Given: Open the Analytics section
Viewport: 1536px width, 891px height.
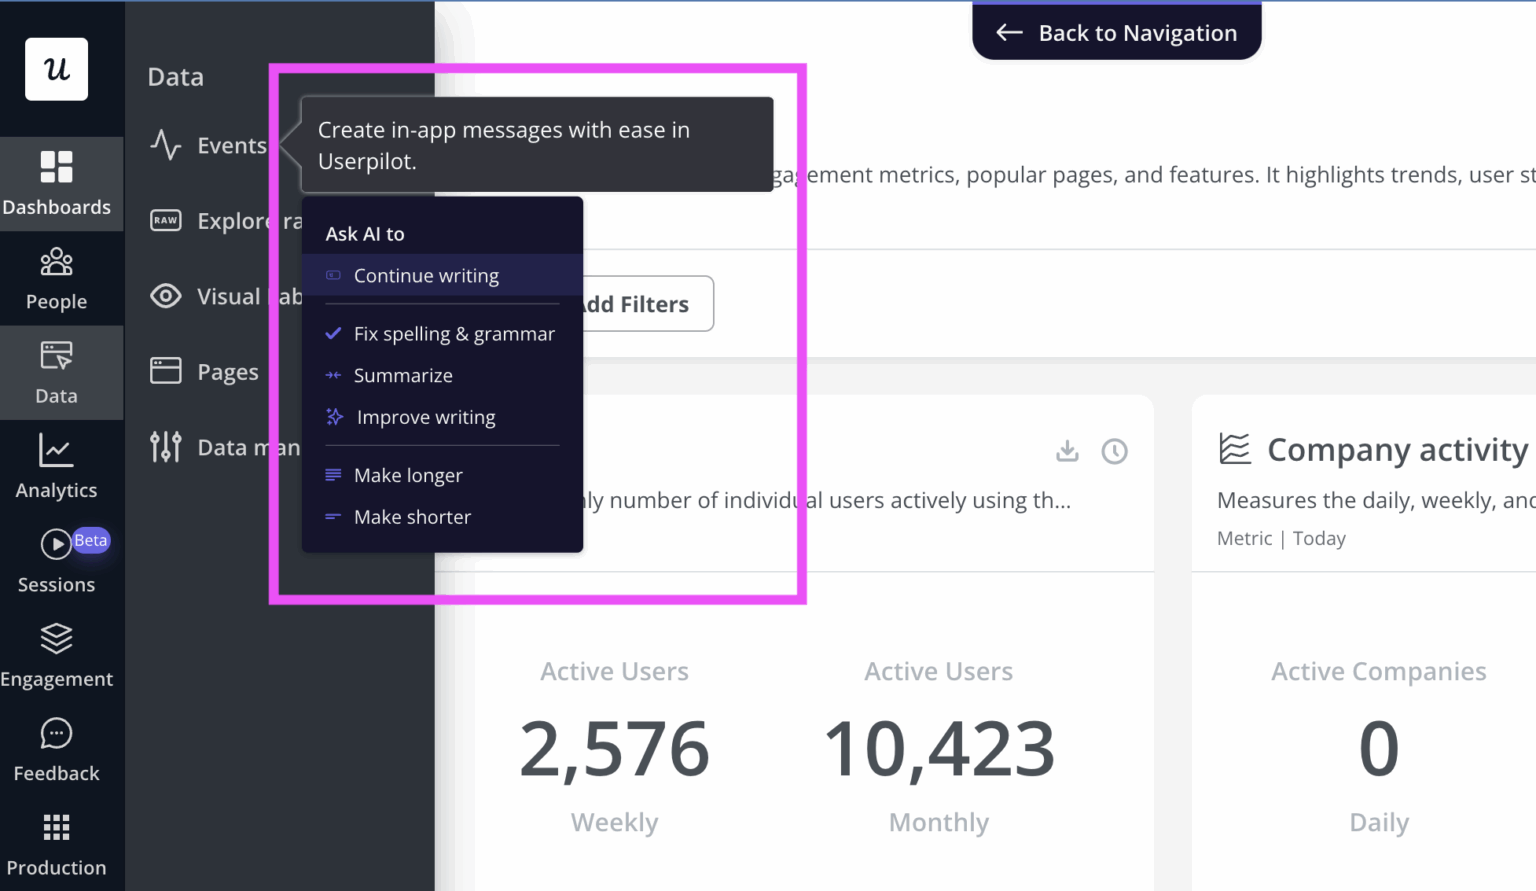Looking at the screenshot, I should [56, 465].
